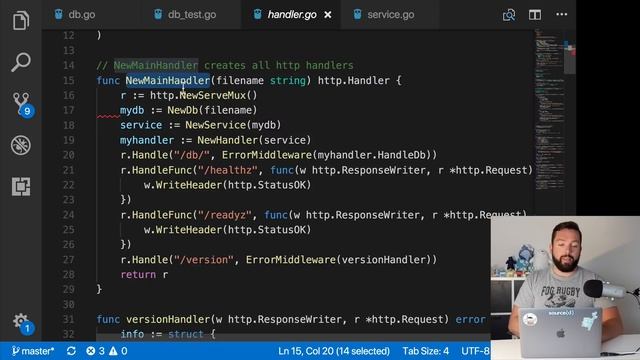Select the handler.go tab

coord(291,15)
